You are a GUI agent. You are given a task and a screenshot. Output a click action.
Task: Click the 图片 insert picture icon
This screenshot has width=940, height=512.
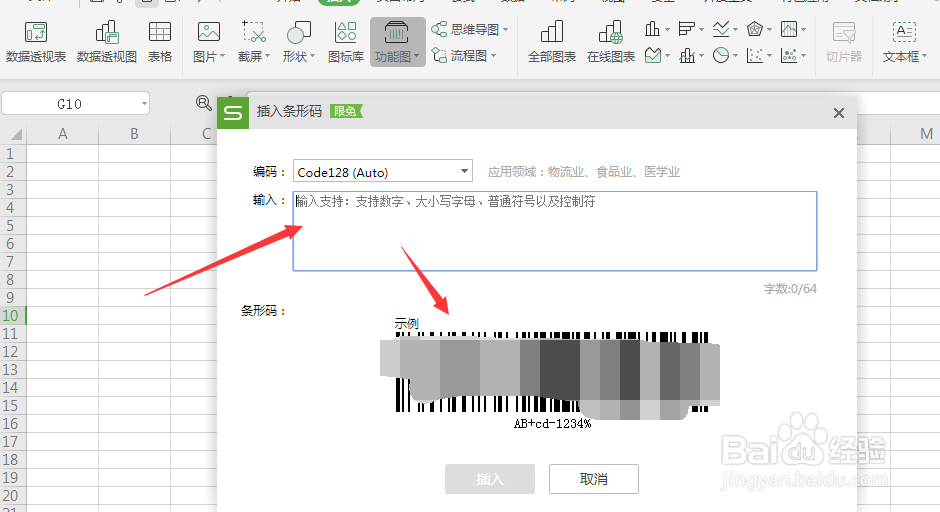pyautogui.click(x=208, y=32)
